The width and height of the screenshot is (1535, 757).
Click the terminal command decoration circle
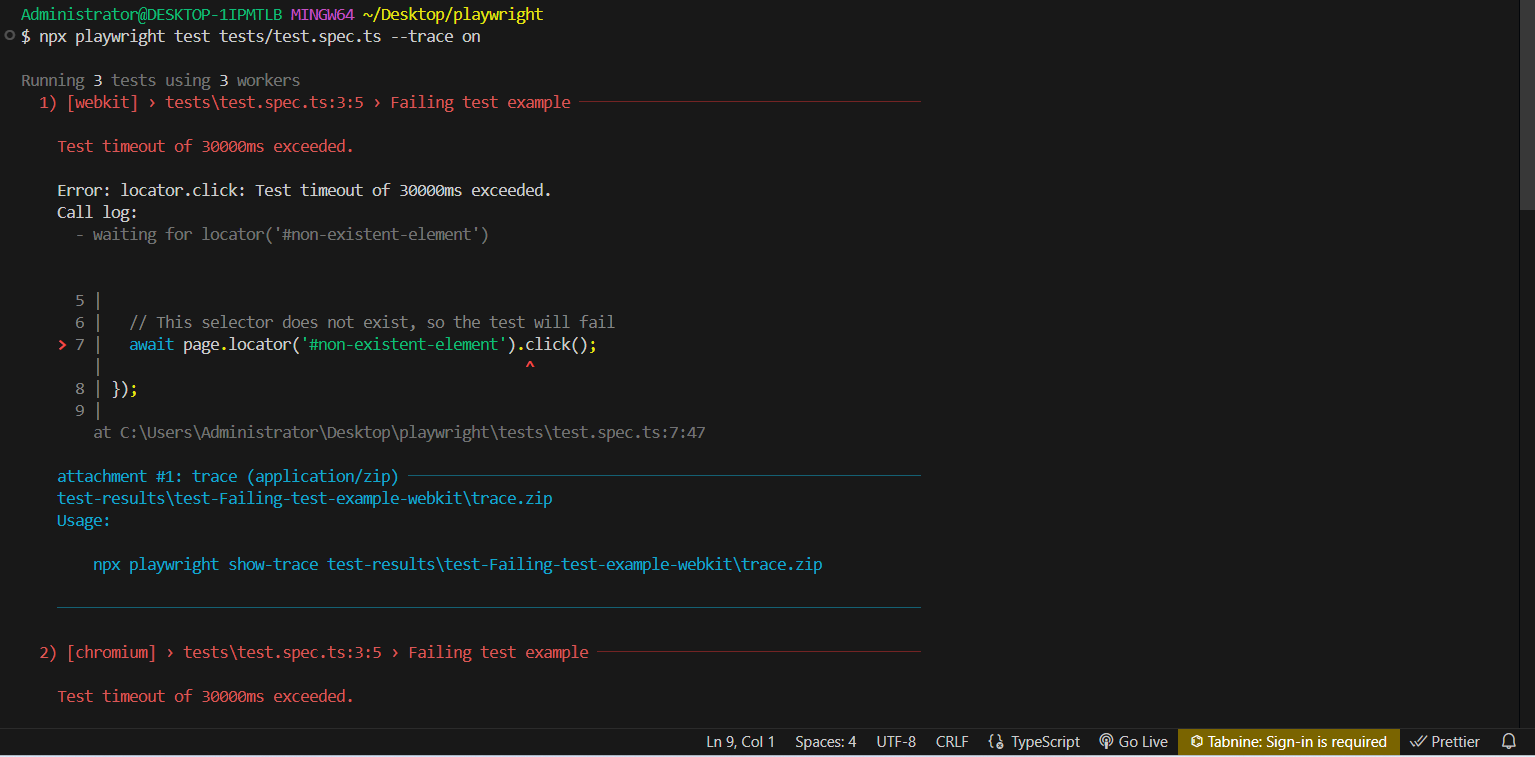[10, 36]
